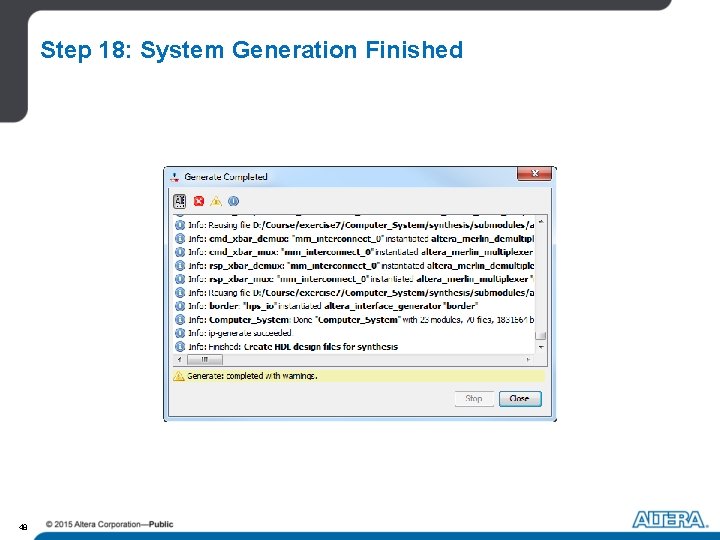Click the horizontal scrollbar left arrow
Image resolution: width=720 pixels, height=540 pixels.
coord(180,360)
